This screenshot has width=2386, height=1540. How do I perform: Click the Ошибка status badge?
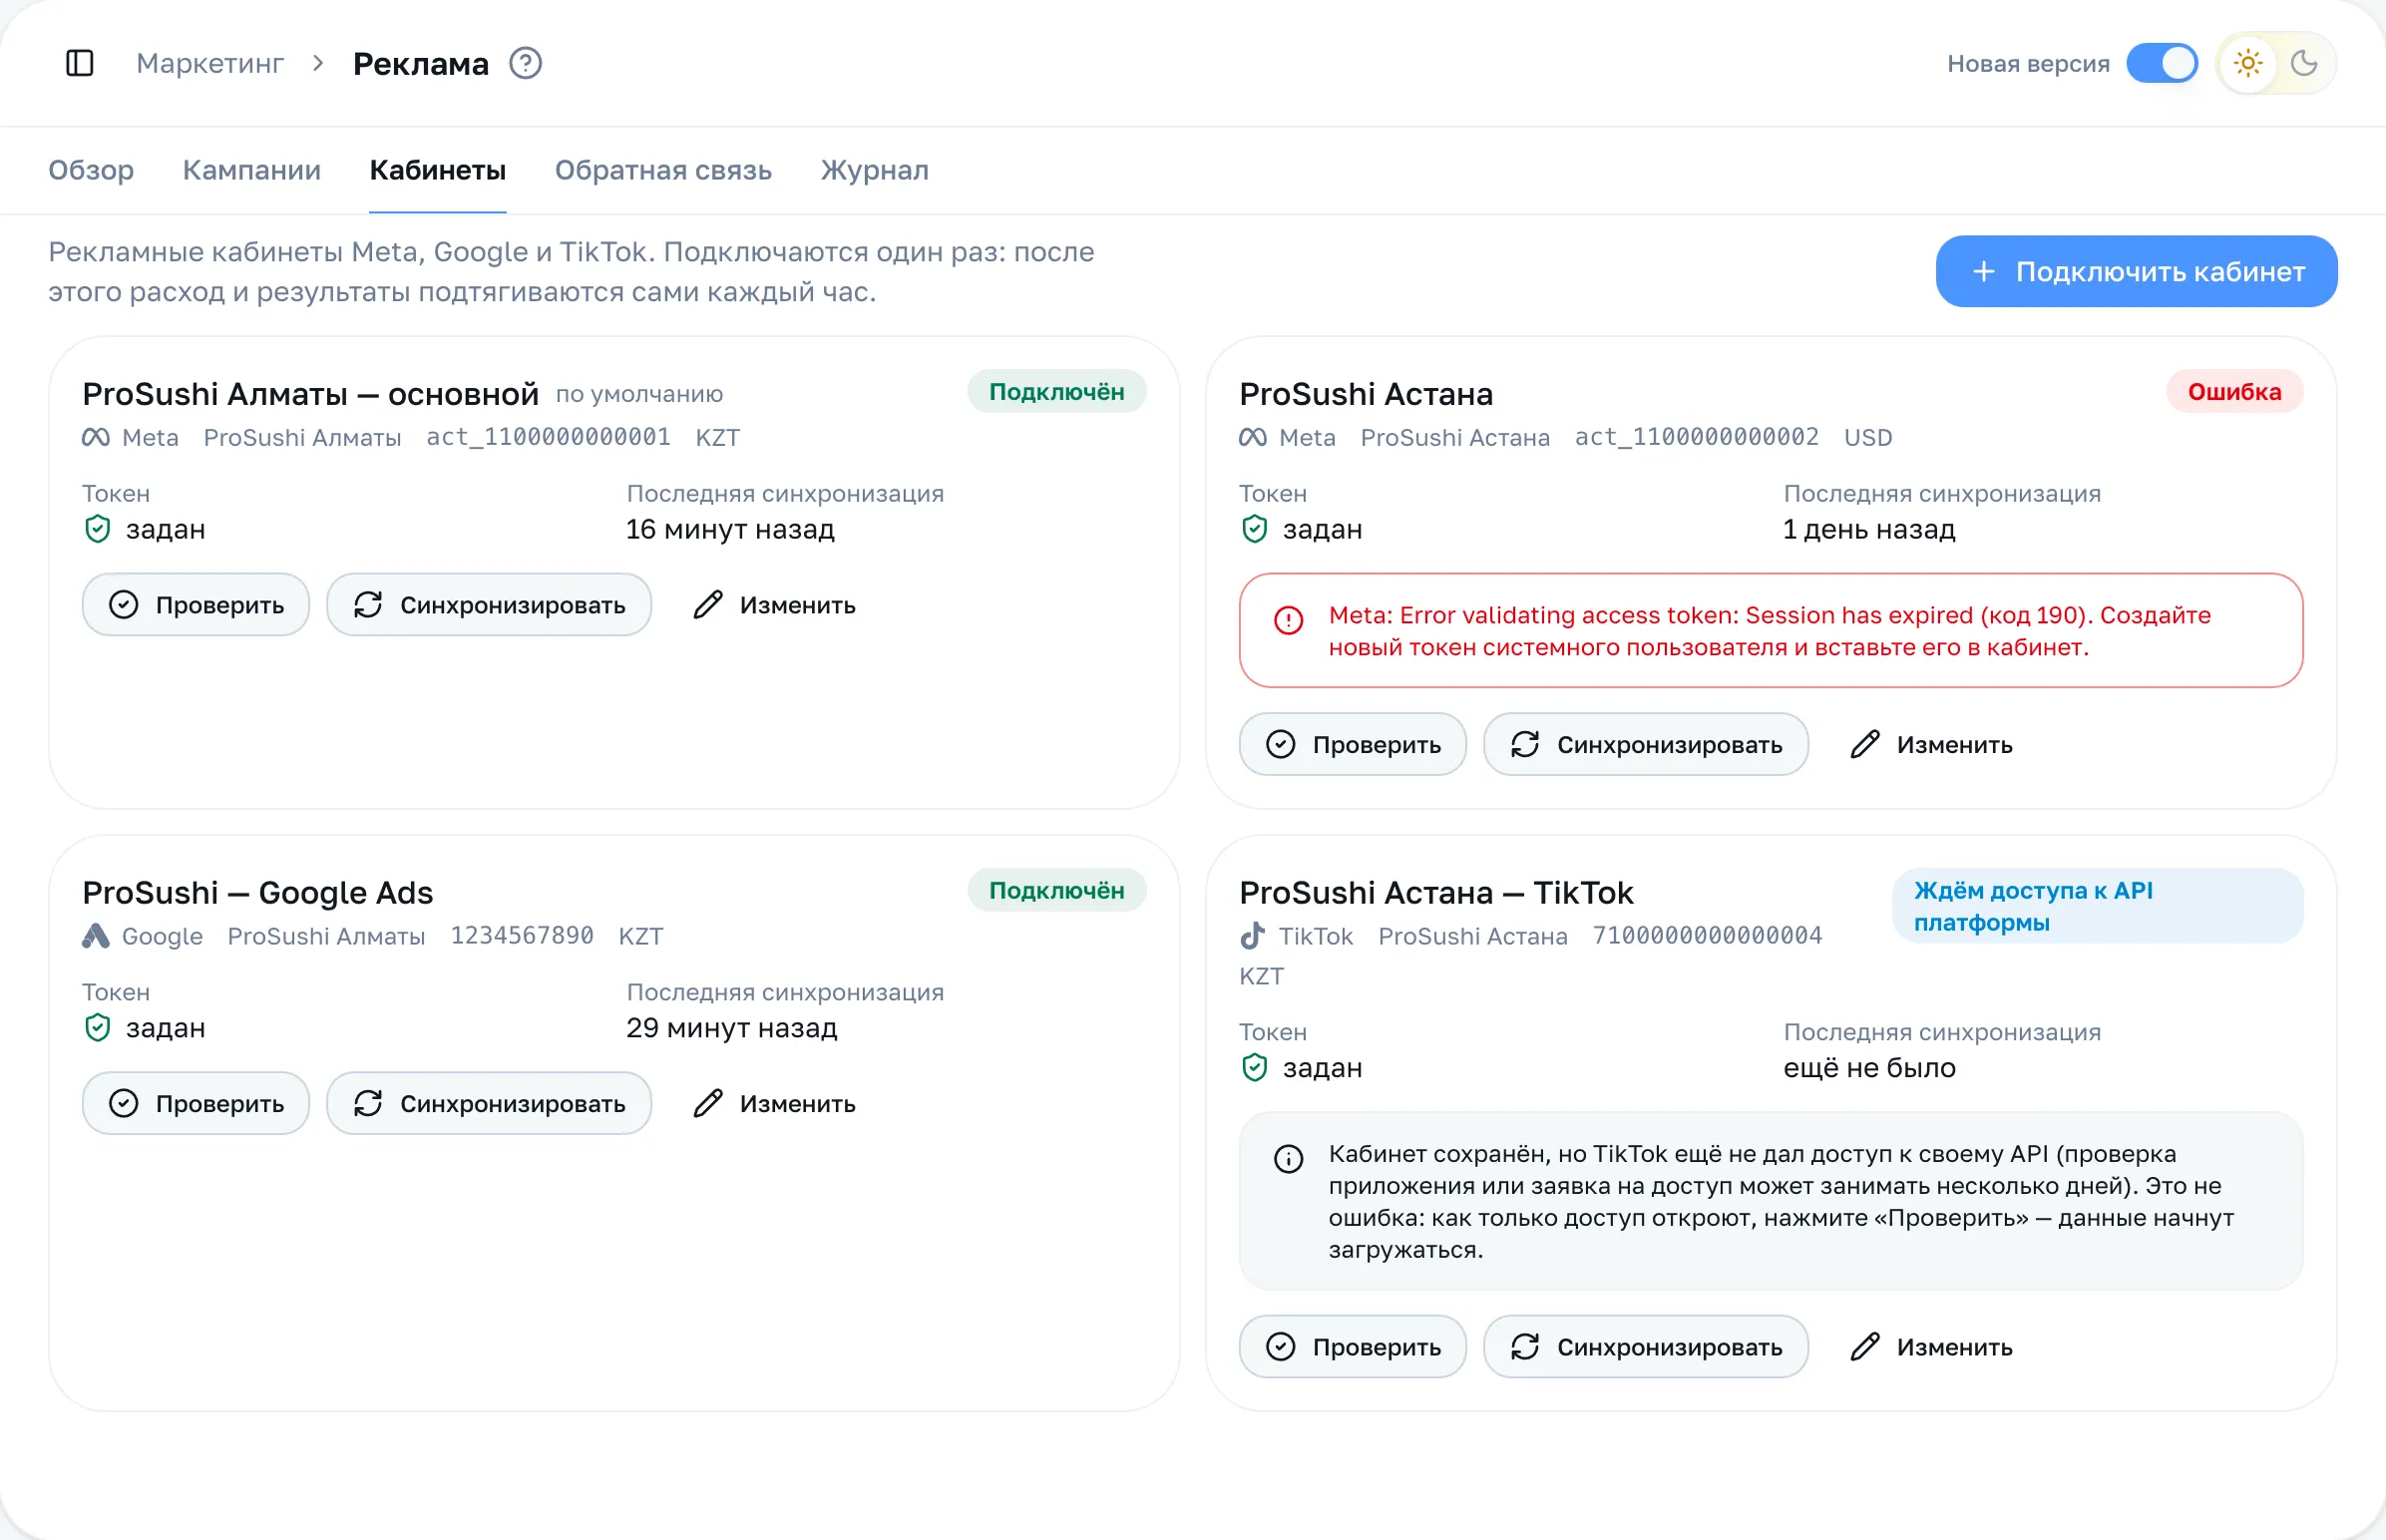tap(2235, 392)
